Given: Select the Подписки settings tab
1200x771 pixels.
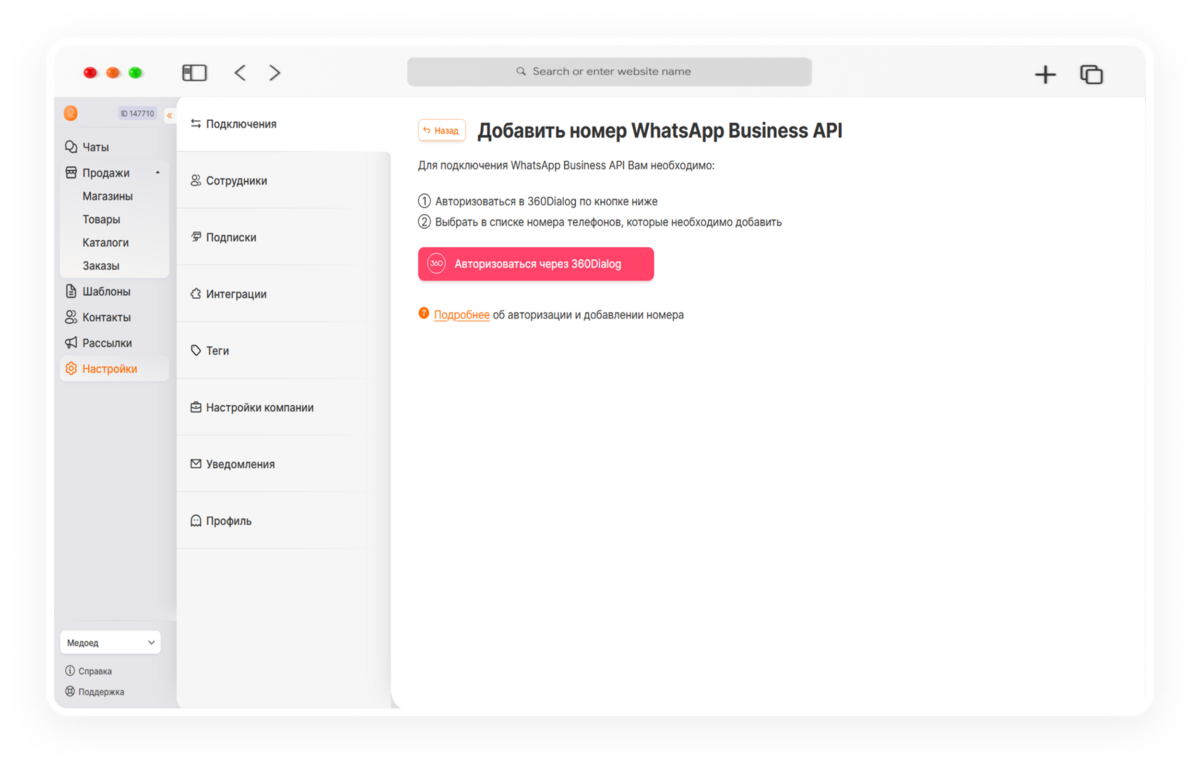Looking at the screenshot, I should (x=283, y=238).
